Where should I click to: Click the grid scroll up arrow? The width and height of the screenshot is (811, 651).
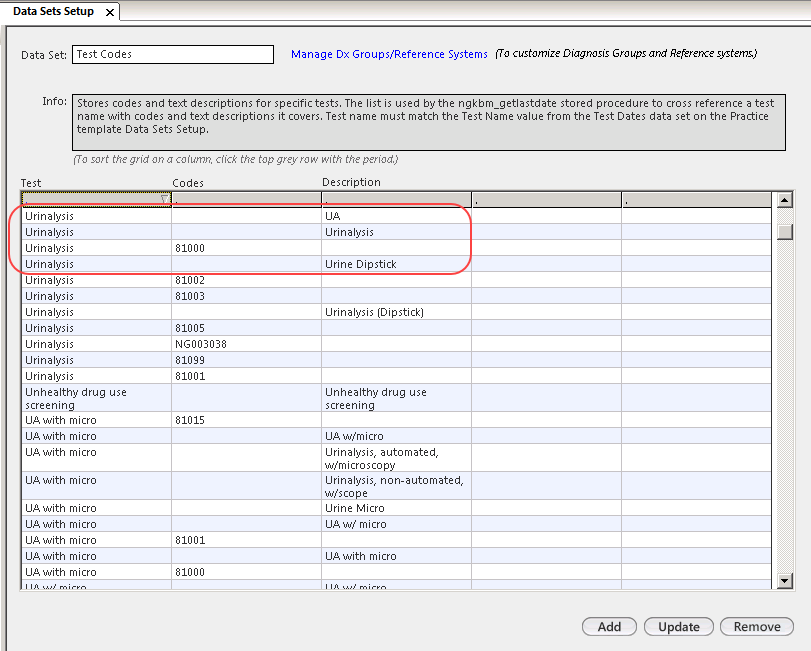785,200
